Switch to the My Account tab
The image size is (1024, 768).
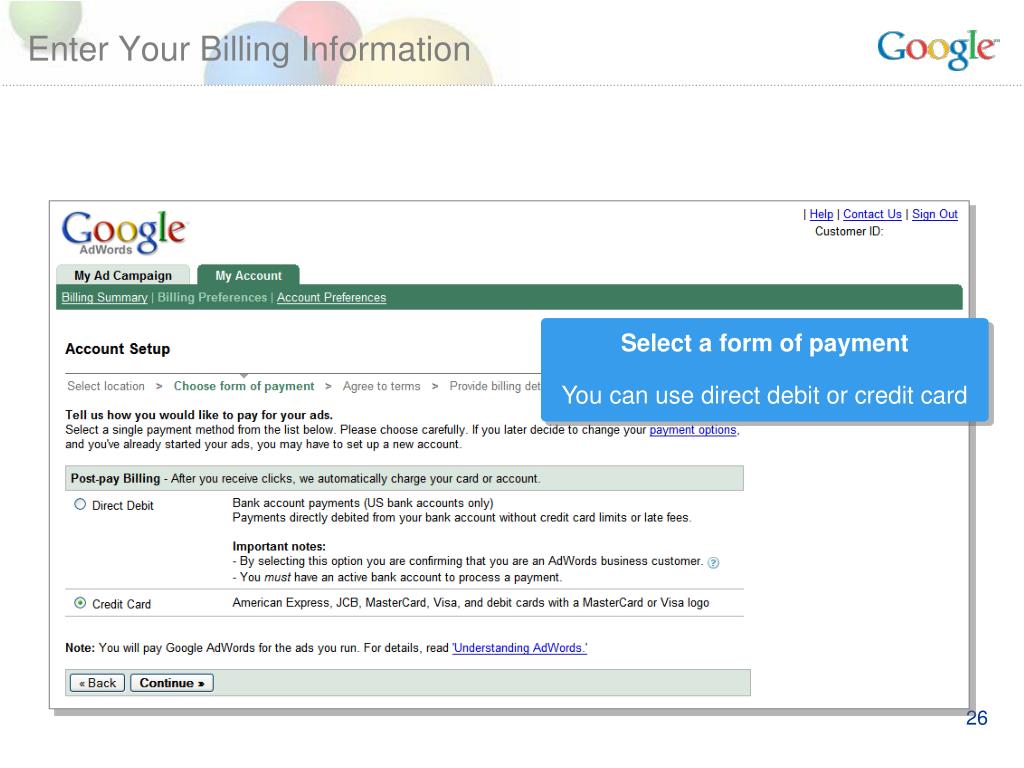click(x=248, y=275)
